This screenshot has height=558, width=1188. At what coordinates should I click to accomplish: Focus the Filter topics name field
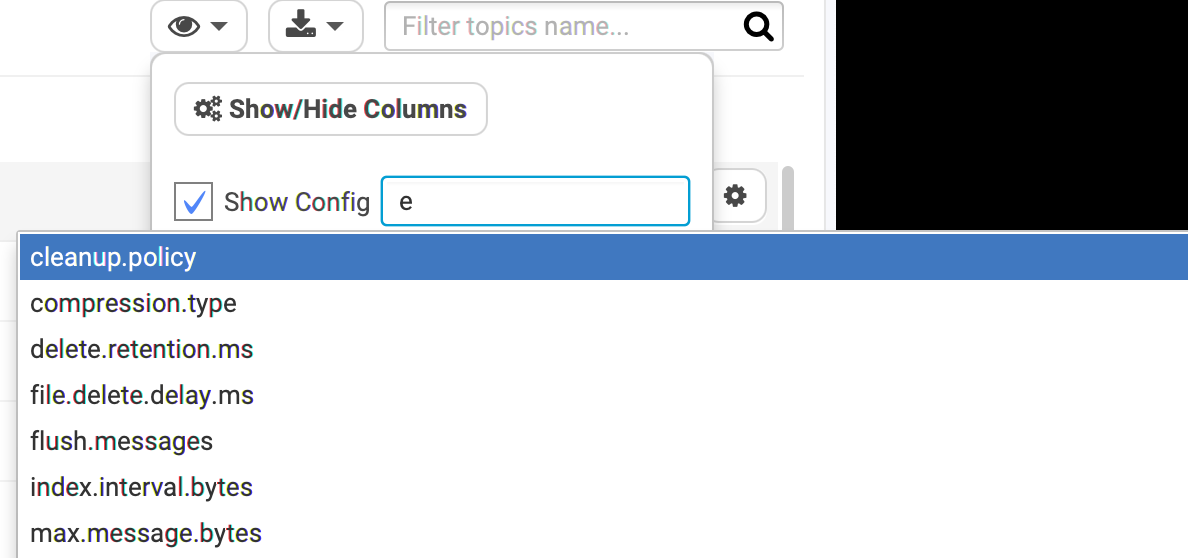pos(583,27)
